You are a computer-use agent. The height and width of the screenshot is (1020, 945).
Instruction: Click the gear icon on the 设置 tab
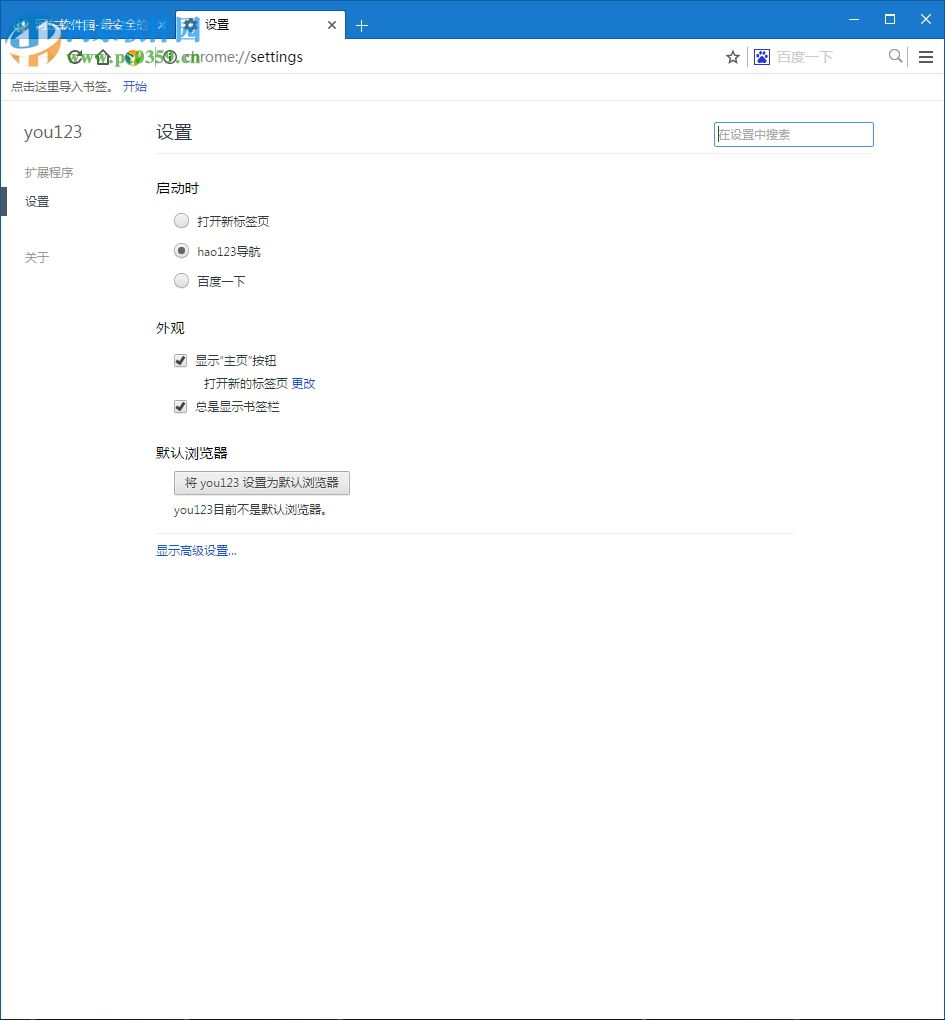(x=187, y=24)
